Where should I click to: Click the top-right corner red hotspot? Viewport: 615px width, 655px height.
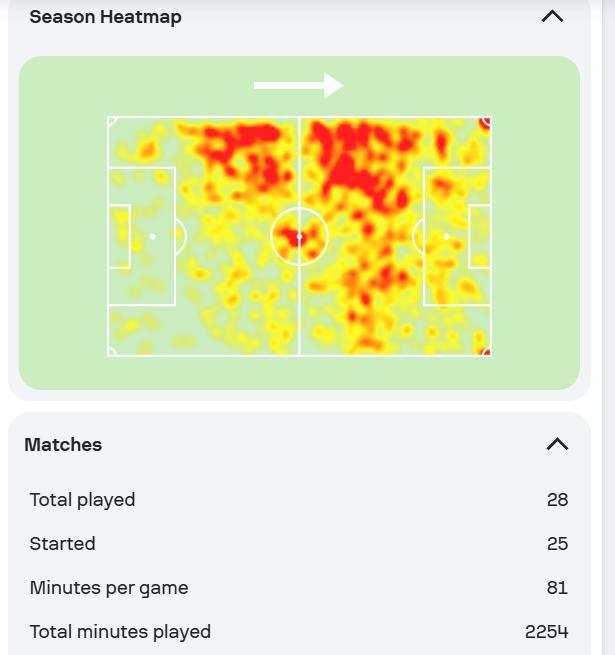486,121
